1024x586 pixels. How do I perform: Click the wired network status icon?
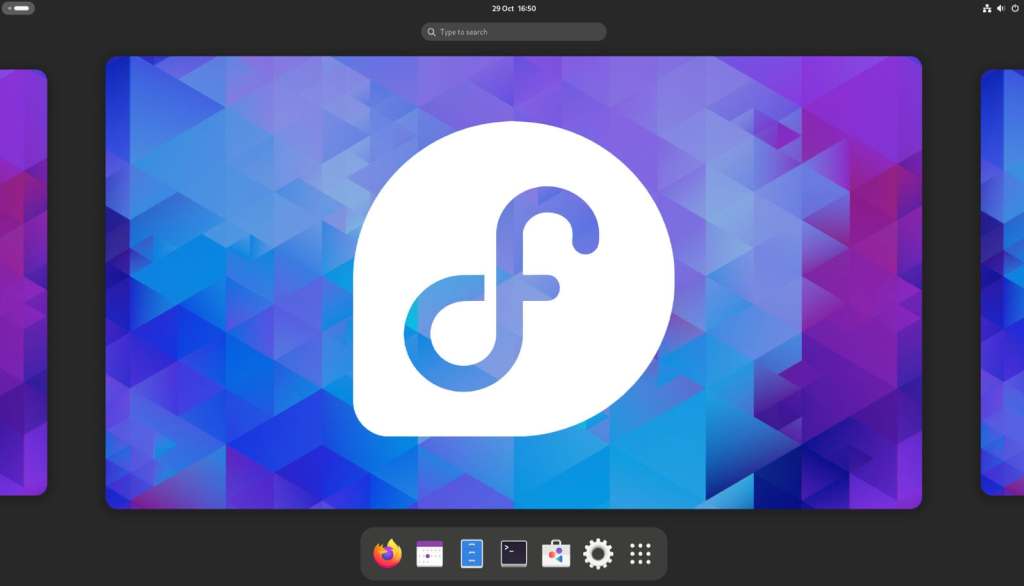(985, 8)
